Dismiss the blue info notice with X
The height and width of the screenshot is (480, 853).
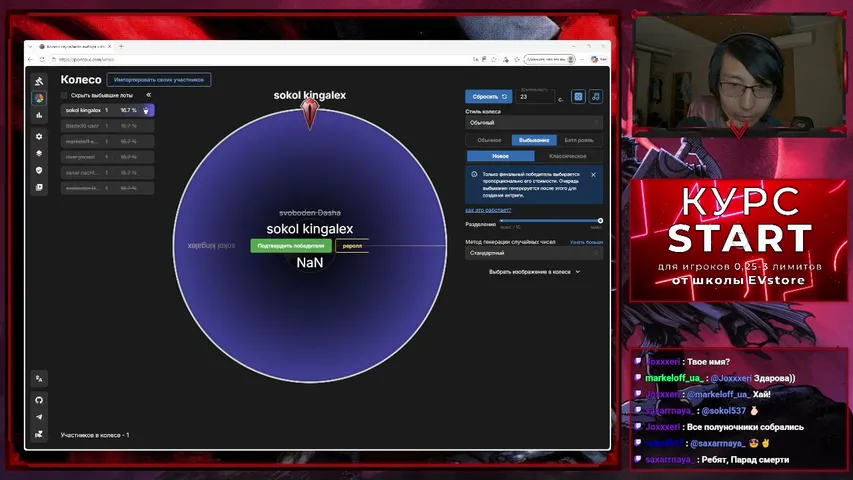point(594,175)
